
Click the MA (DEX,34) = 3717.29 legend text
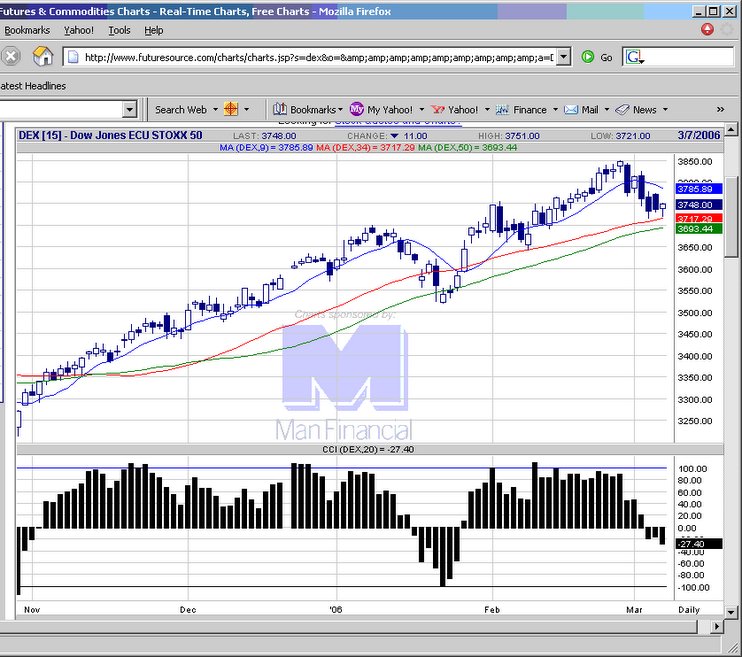[x=365, y=148]
